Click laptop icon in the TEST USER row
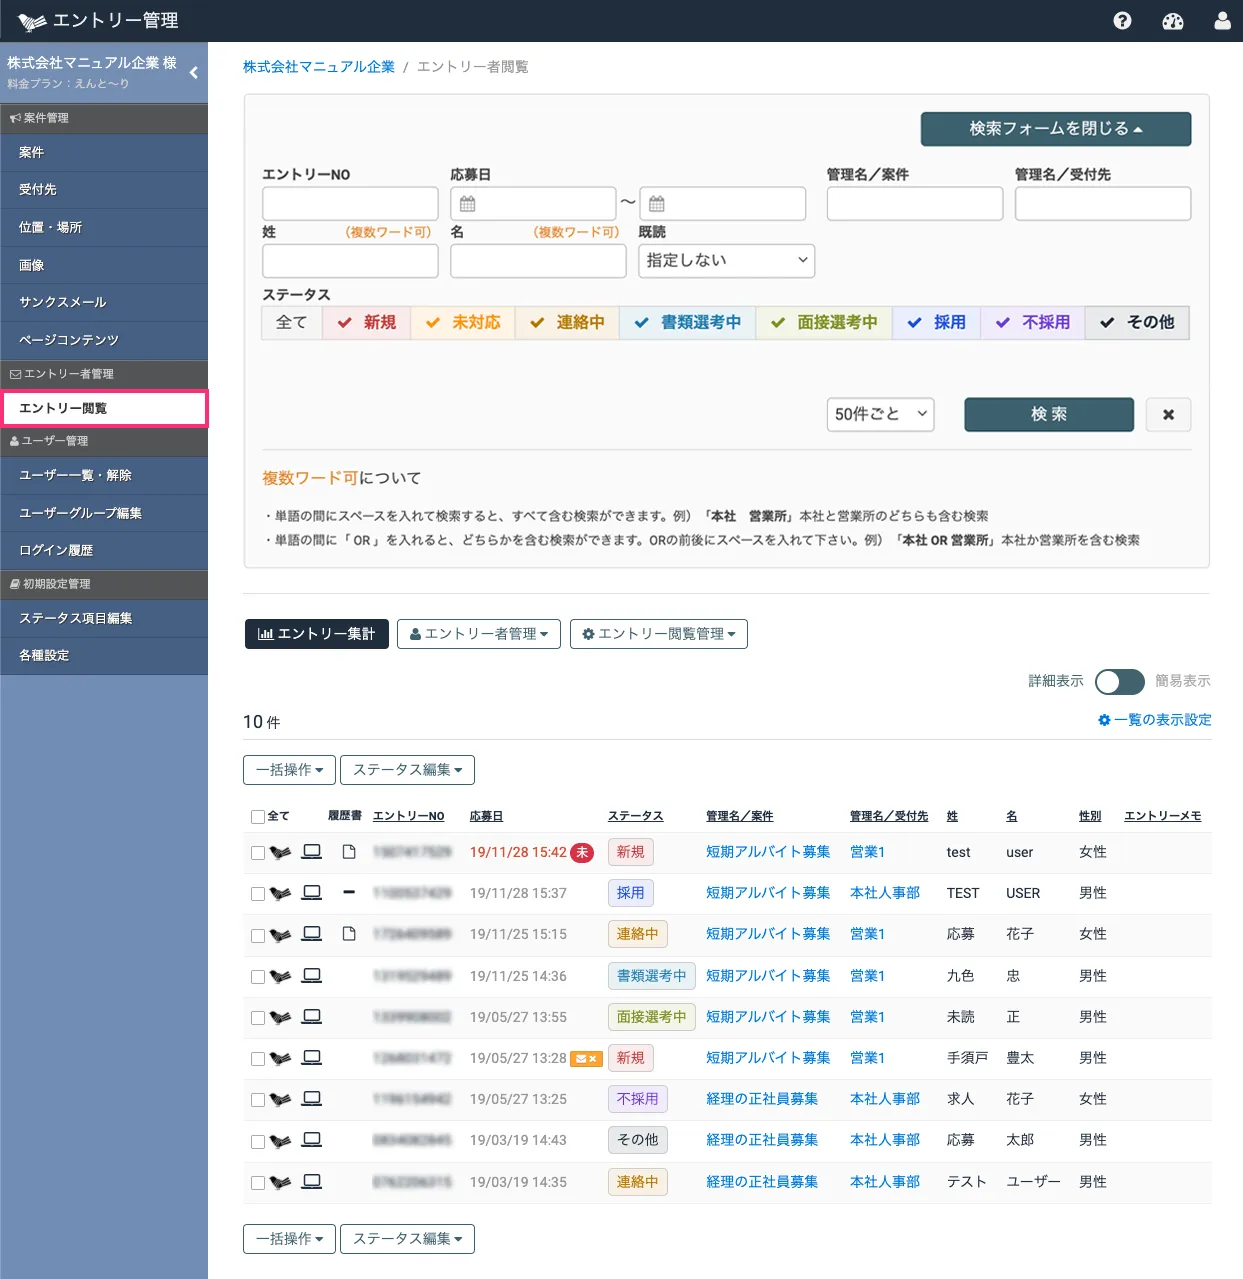The width and height of the screenshot is (1243, 1279). click(312, 893)
